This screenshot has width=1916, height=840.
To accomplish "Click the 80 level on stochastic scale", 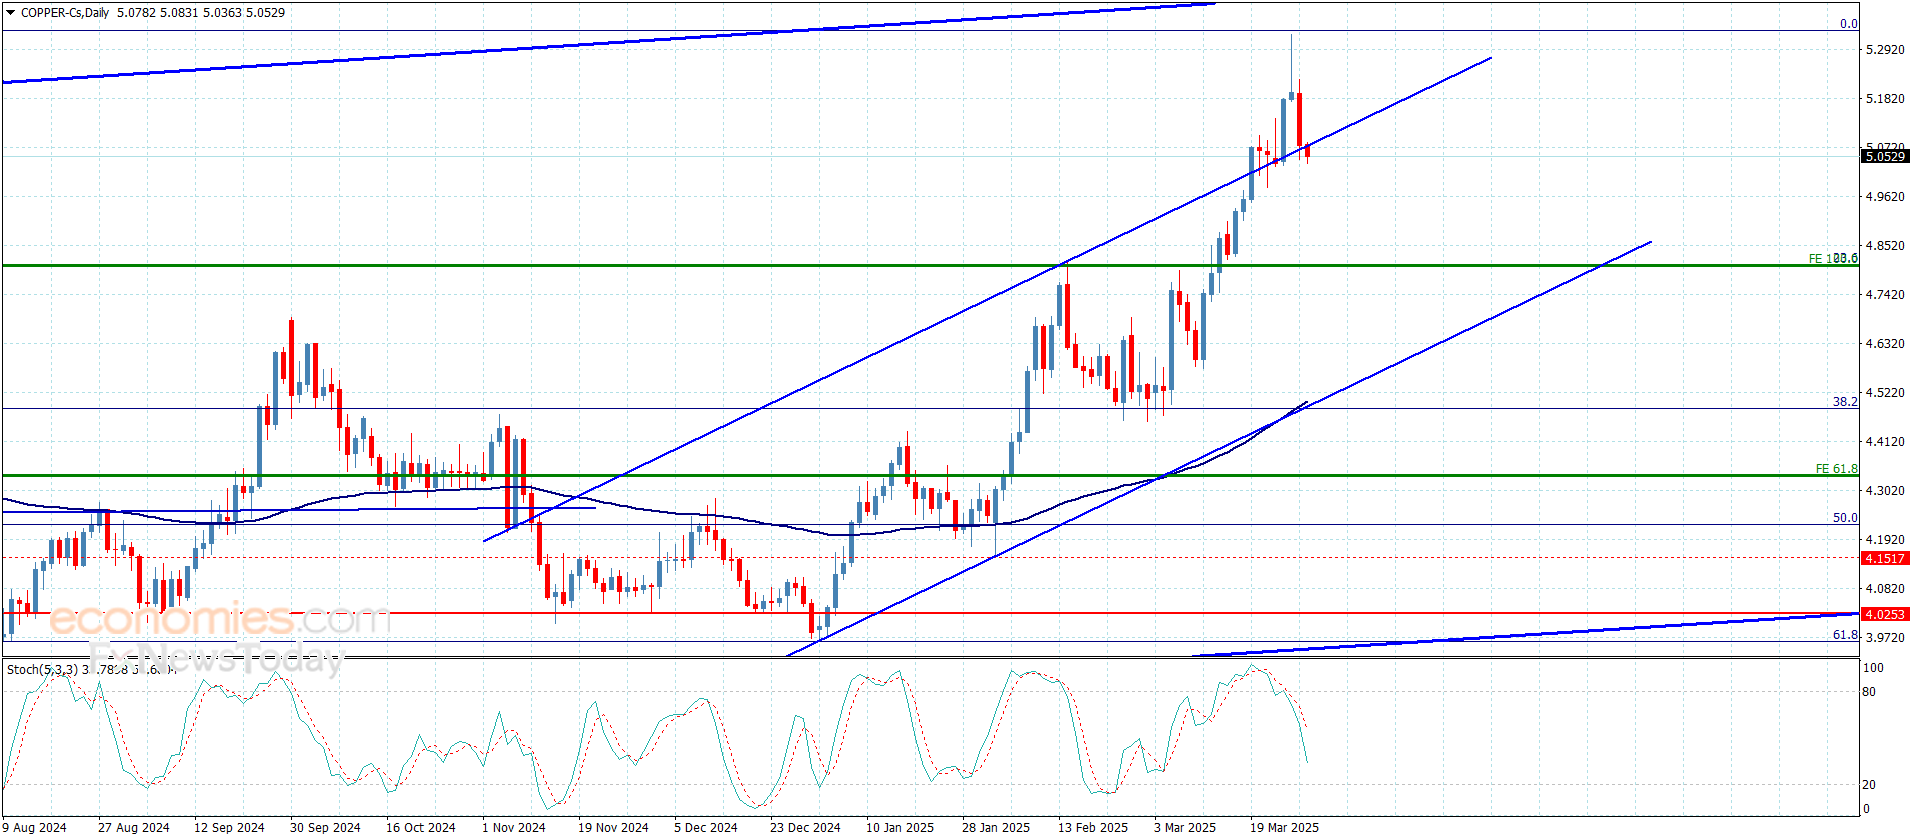I will 1869,692.
